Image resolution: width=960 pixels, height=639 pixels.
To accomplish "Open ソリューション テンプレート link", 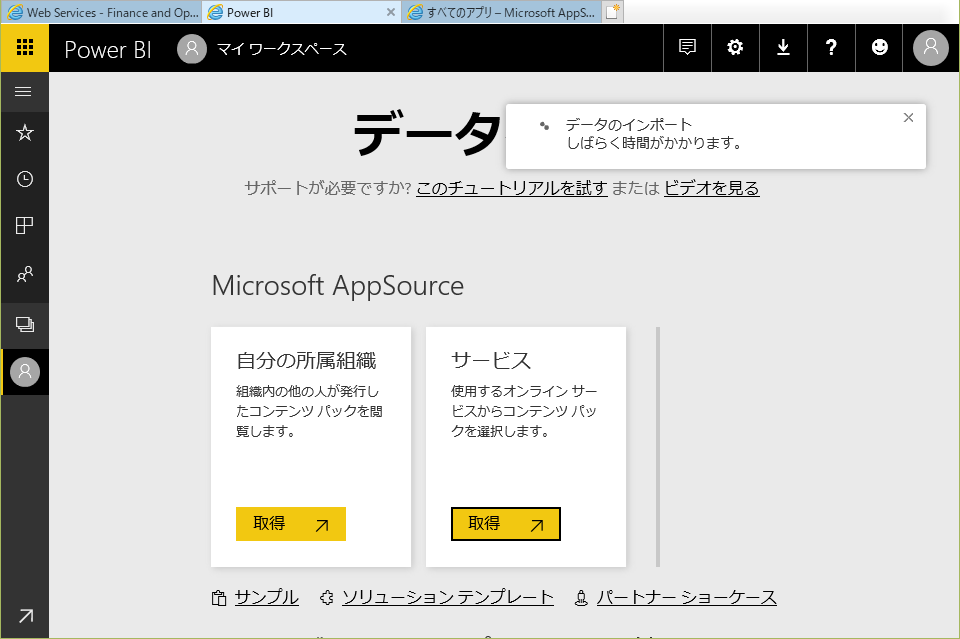I will (x=448, y=597).
